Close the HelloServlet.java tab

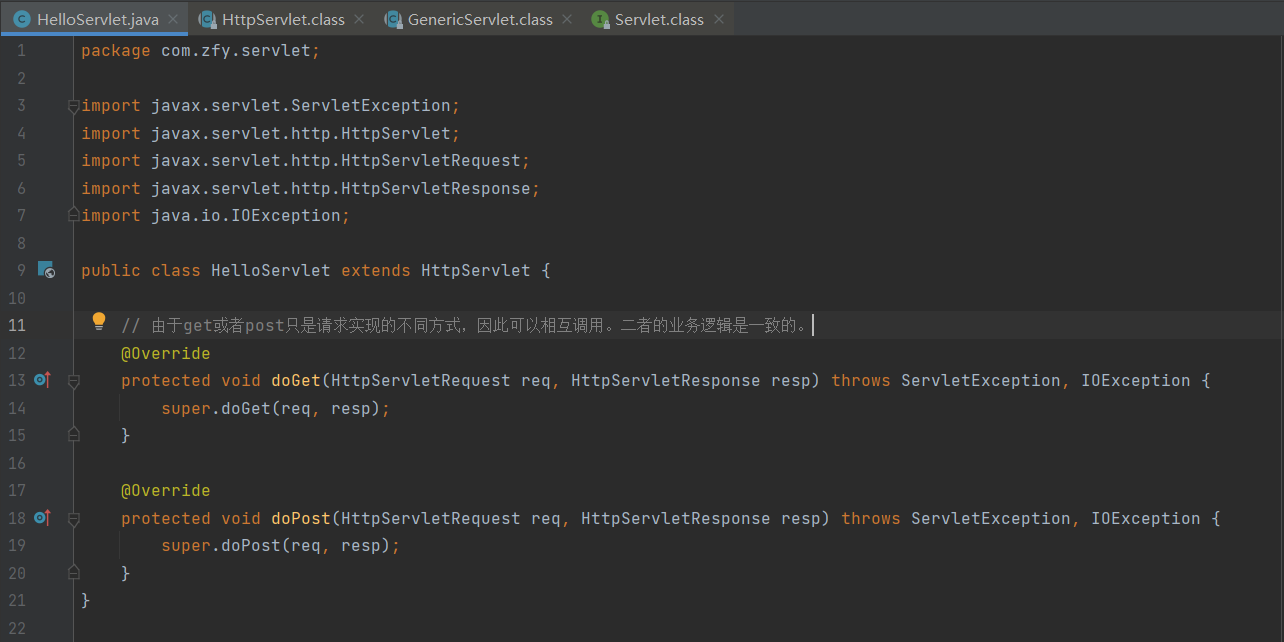pos(173,19)
